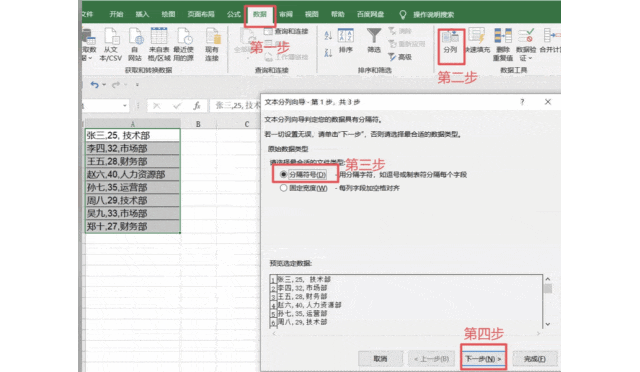Select the 来自表格/区域 icon

[159, 36]
